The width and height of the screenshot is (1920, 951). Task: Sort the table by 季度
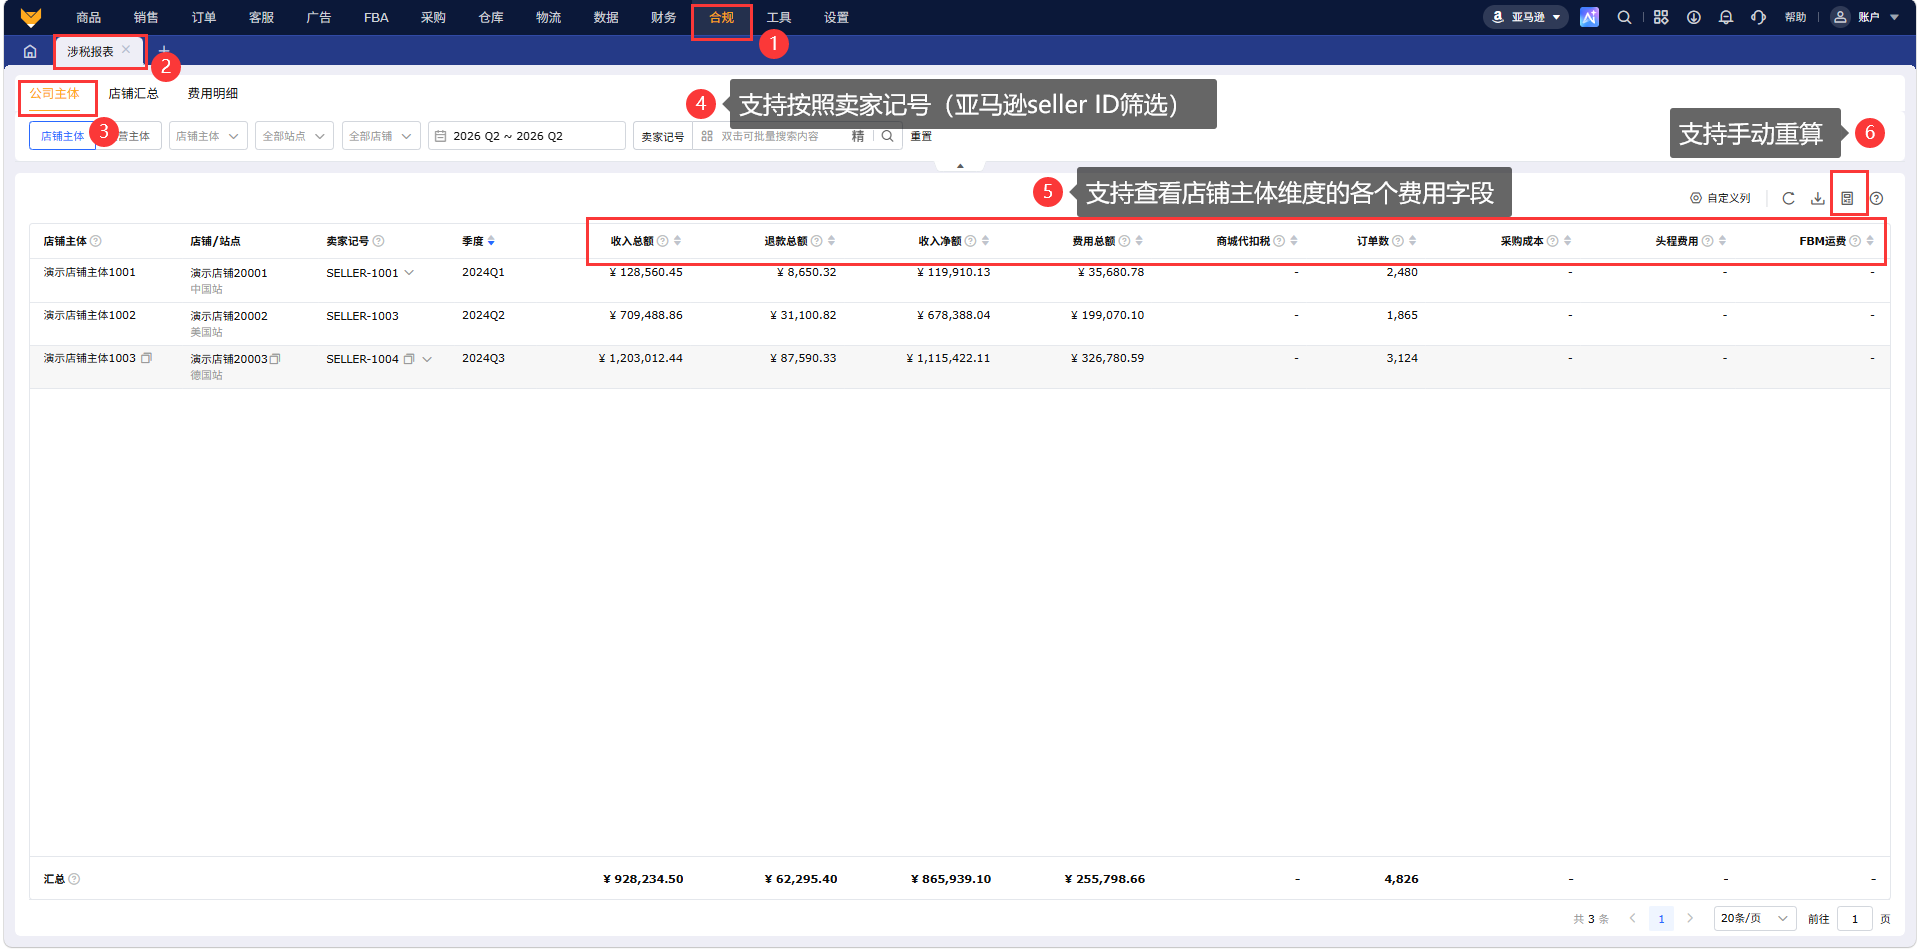491,241
